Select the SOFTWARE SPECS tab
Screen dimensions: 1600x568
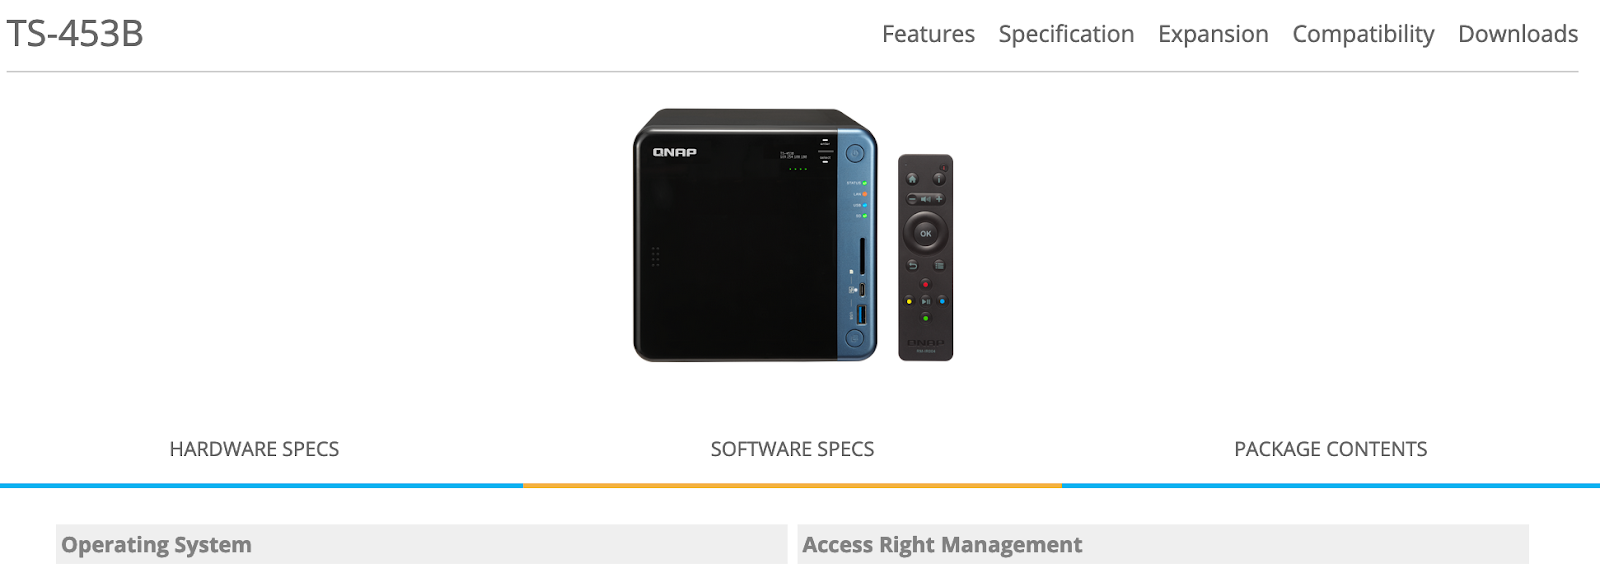(x=792, y=449)
